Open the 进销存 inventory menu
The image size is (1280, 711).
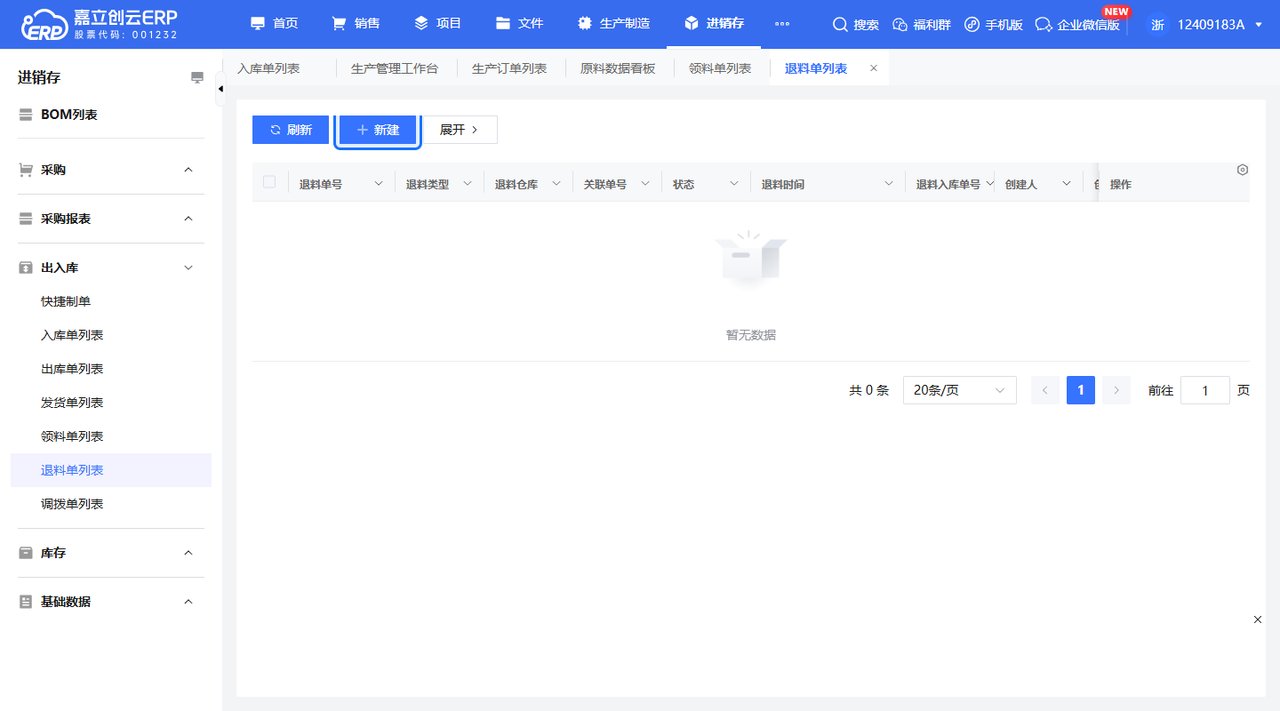click(x=714, y=24)
